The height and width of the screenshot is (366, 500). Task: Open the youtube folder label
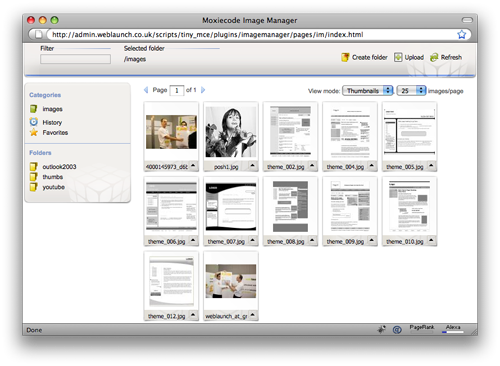(x=54, y=187)
